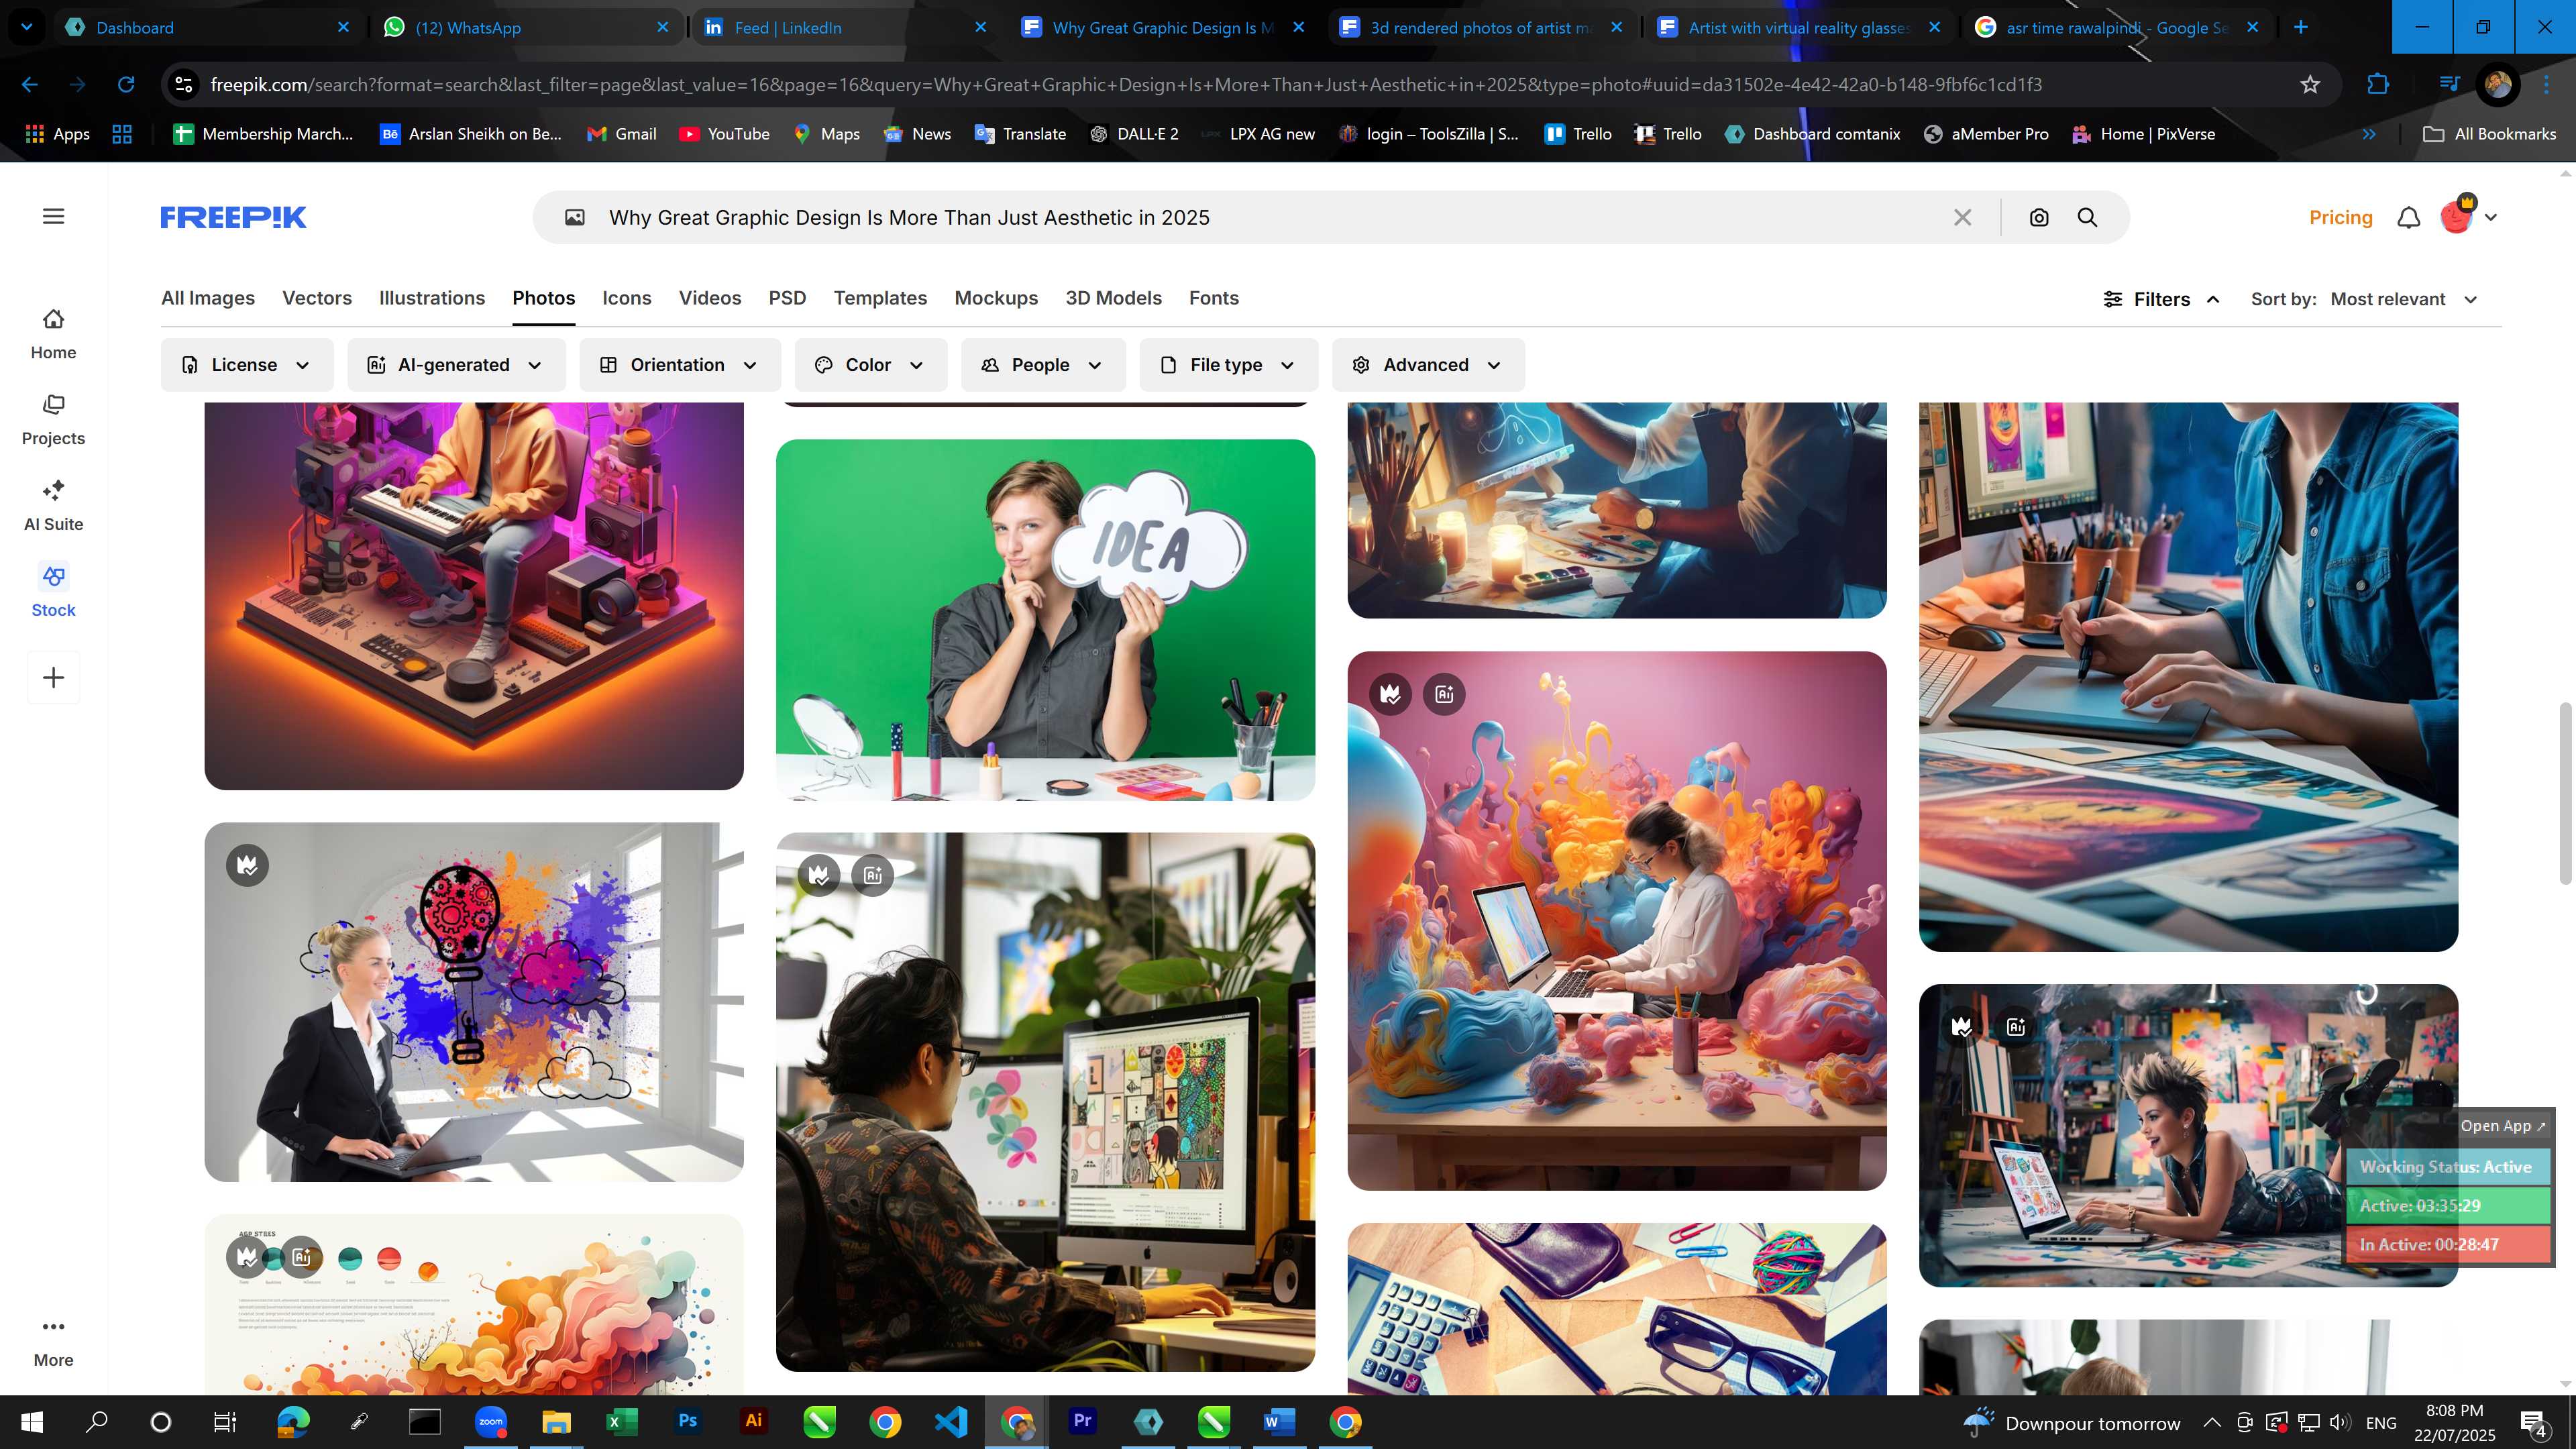Click premium crown on punk woman laptop image
The image size is (2576, 1449).
coord(1962,1026)
